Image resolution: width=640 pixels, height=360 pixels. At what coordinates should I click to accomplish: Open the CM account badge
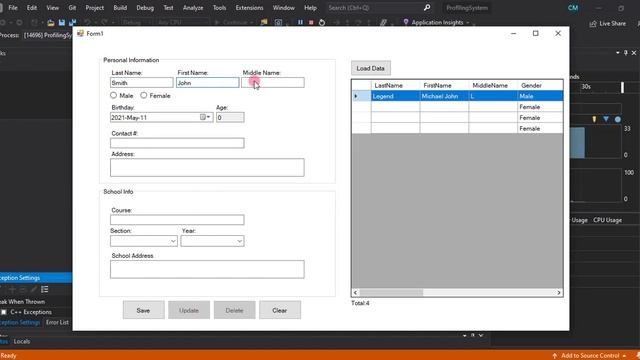[573, 8]
